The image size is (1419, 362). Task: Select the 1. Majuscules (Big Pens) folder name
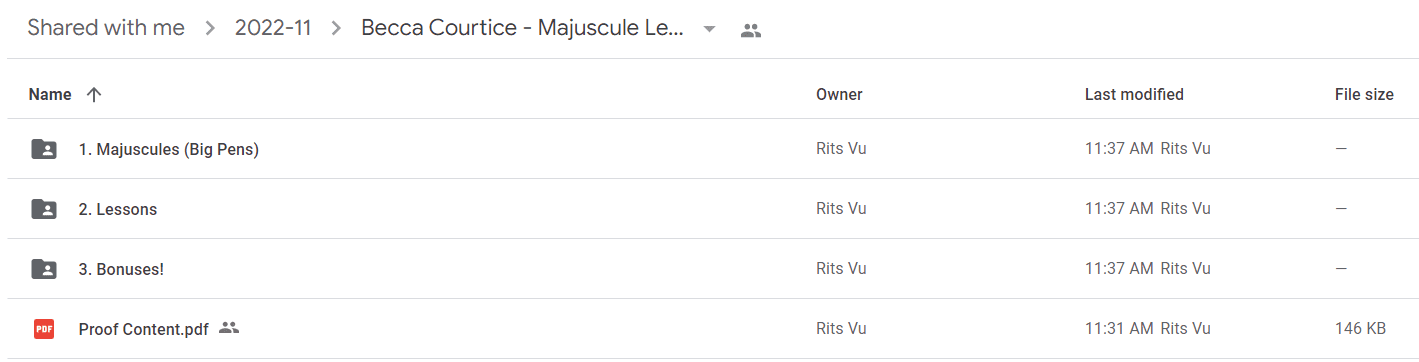point(169,150)
